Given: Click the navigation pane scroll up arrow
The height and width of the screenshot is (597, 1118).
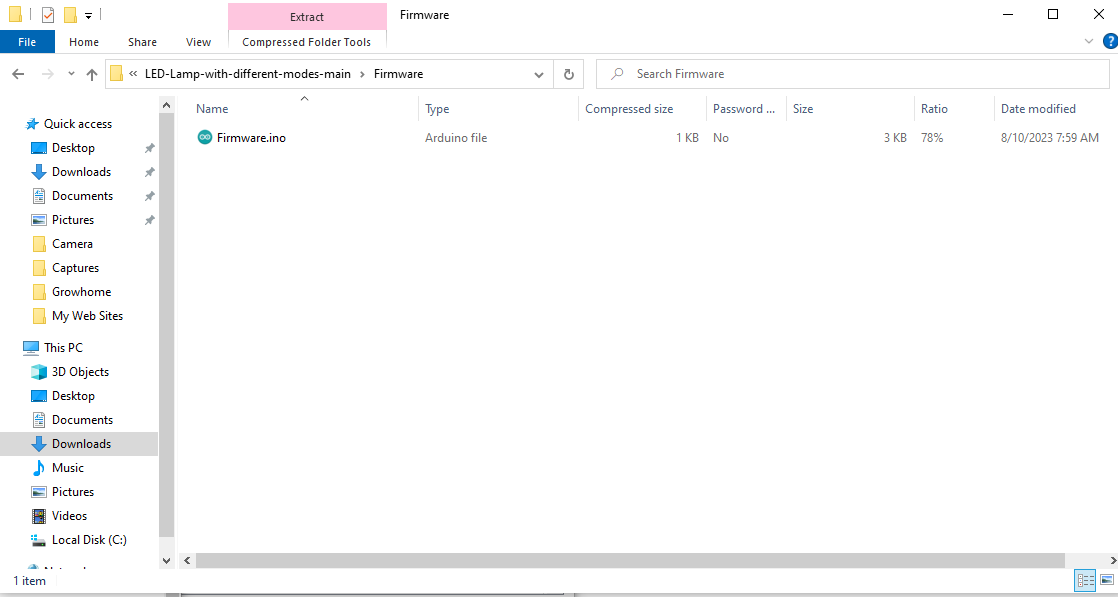Looking at the screenshot, I should coord(166,106).
